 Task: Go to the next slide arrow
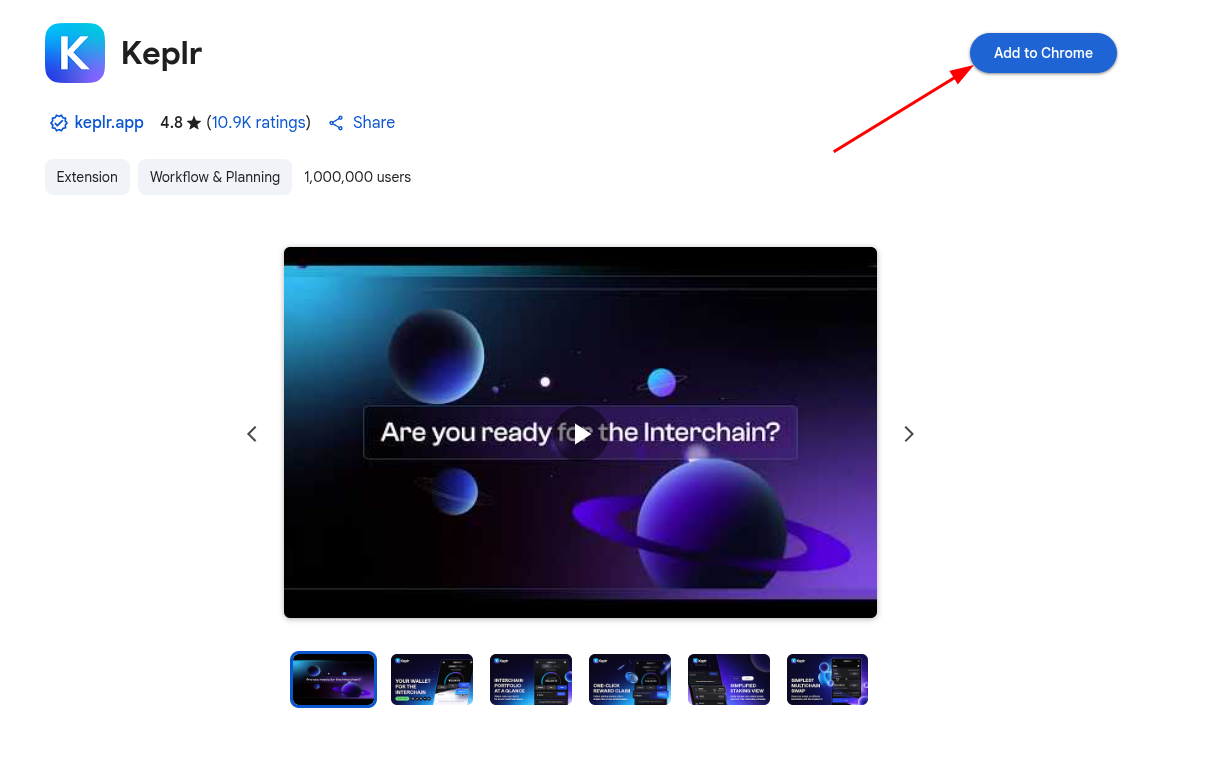(x=908, y=434)
